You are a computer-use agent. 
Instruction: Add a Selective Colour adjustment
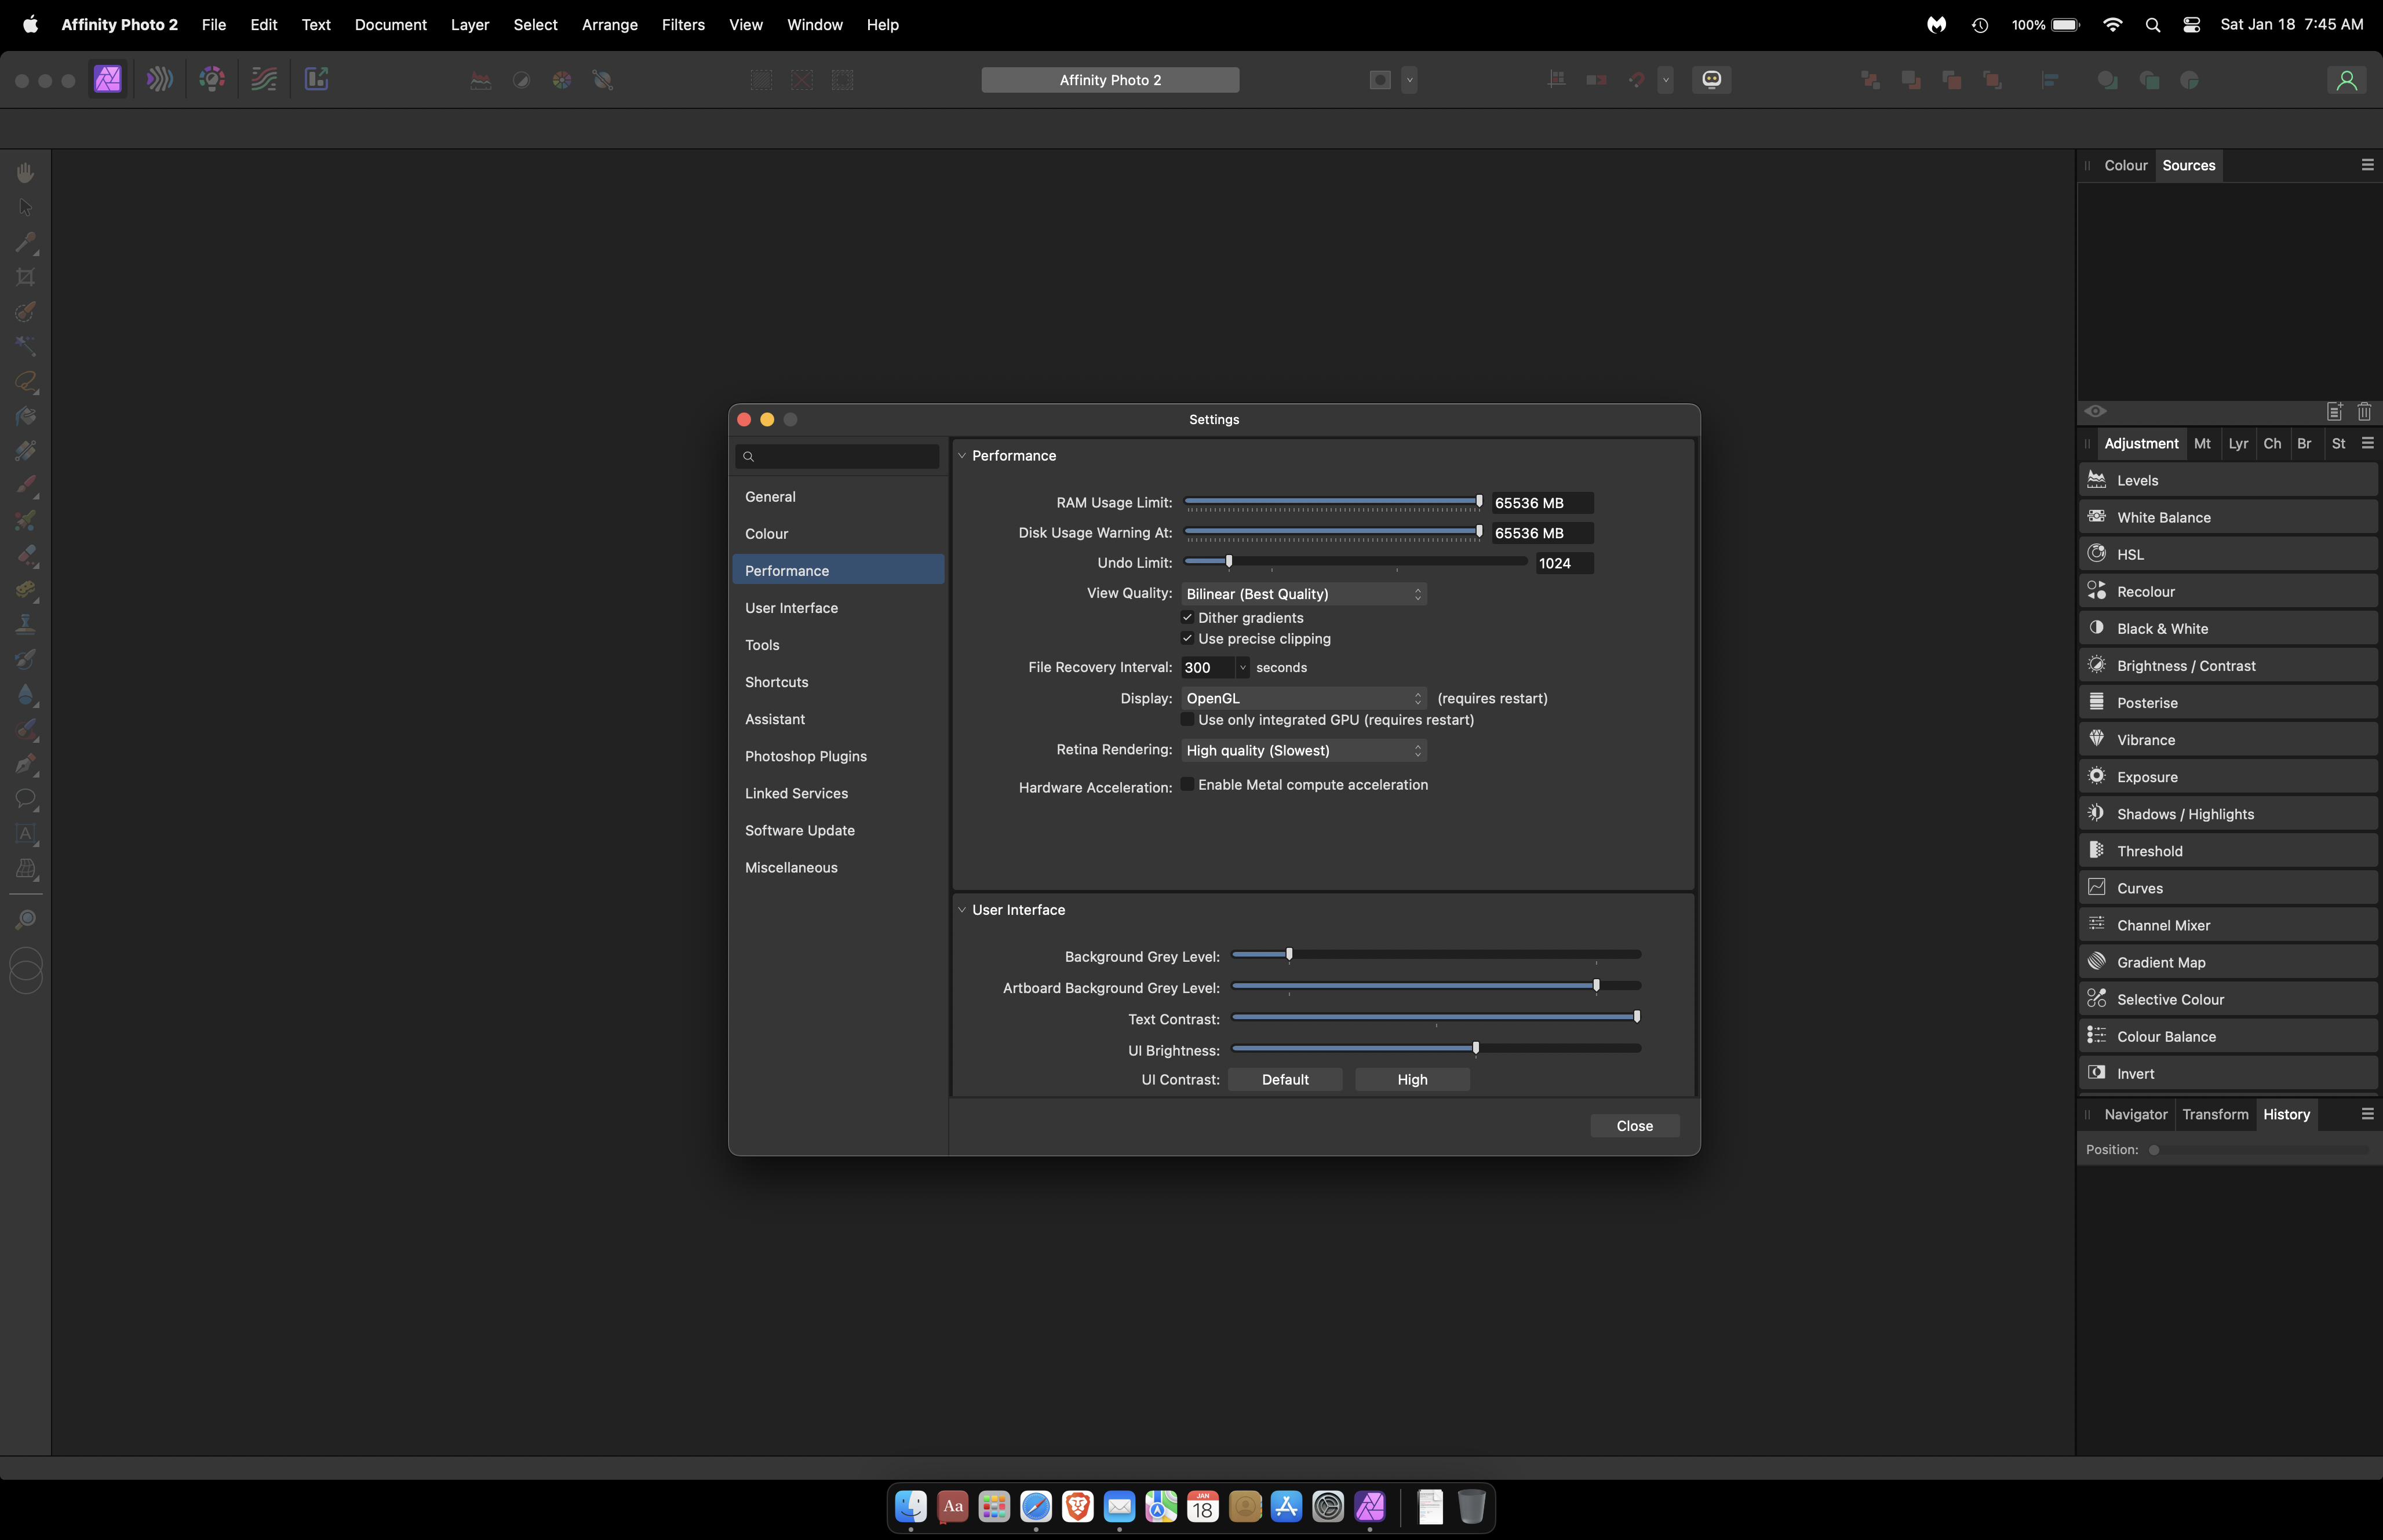click(2228, 999)
